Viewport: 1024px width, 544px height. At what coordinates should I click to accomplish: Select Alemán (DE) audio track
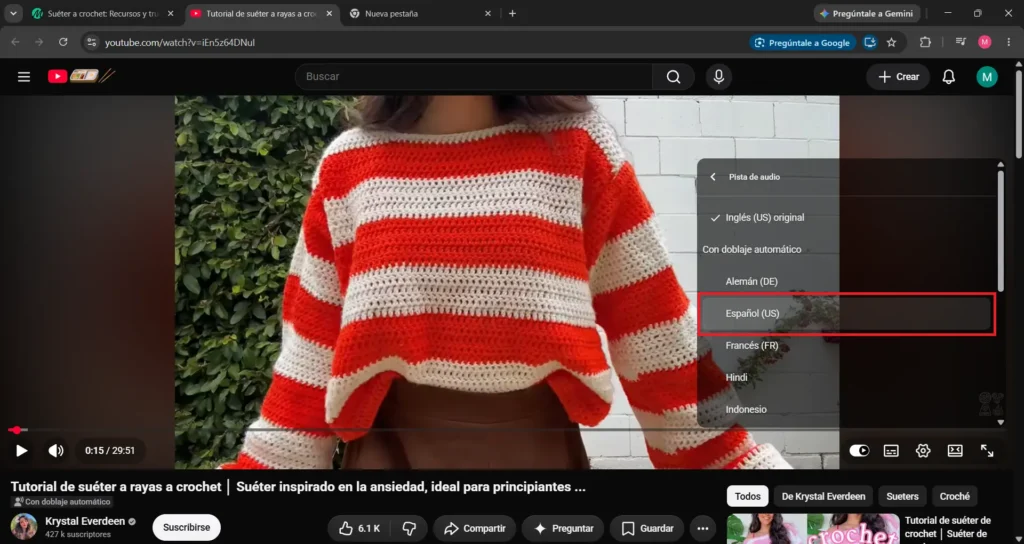click(846, 281)
